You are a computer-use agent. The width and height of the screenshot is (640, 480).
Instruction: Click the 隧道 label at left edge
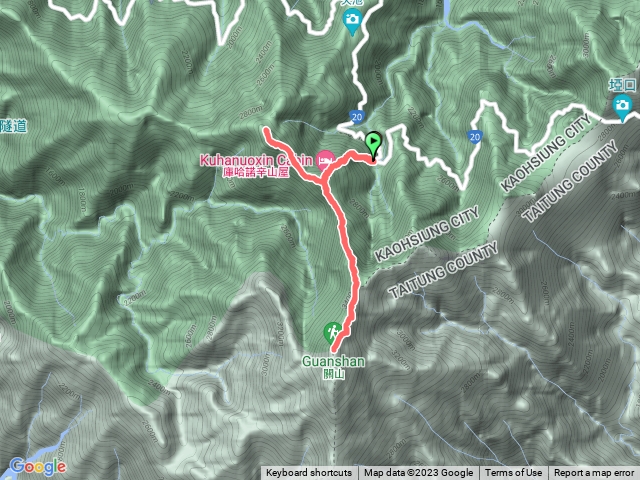point(13,126)
